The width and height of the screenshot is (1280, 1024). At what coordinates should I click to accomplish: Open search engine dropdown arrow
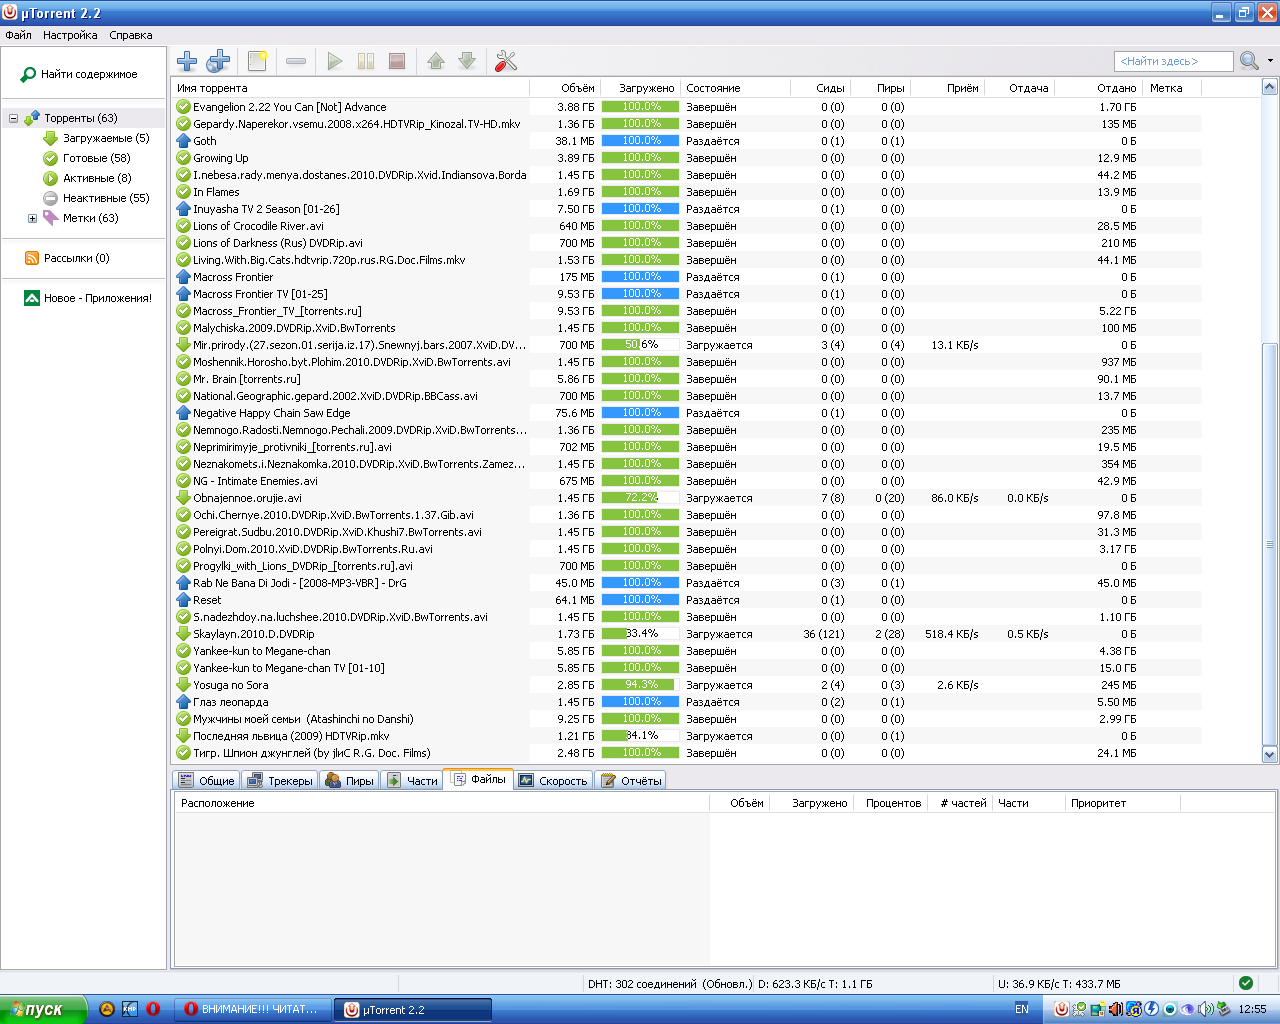(x=1270, y=61)
